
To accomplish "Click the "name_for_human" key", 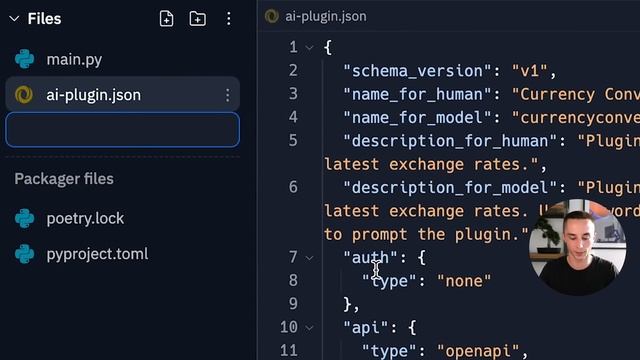I will click(x=417, y=95).
